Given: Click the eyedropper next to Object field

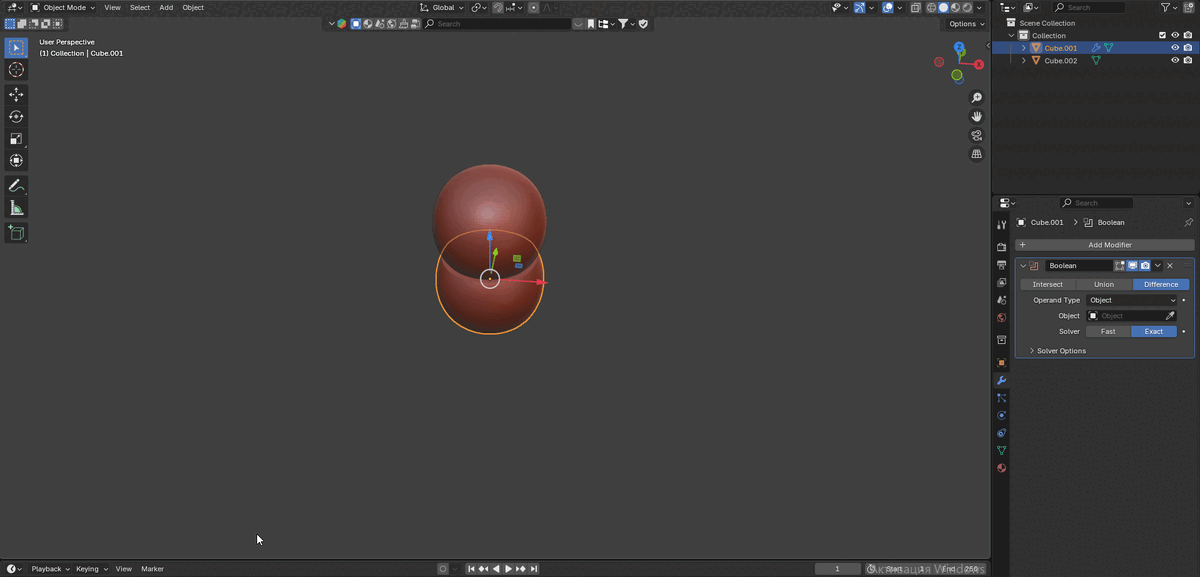Looking at the screenshot, I should coord(1170,316).
